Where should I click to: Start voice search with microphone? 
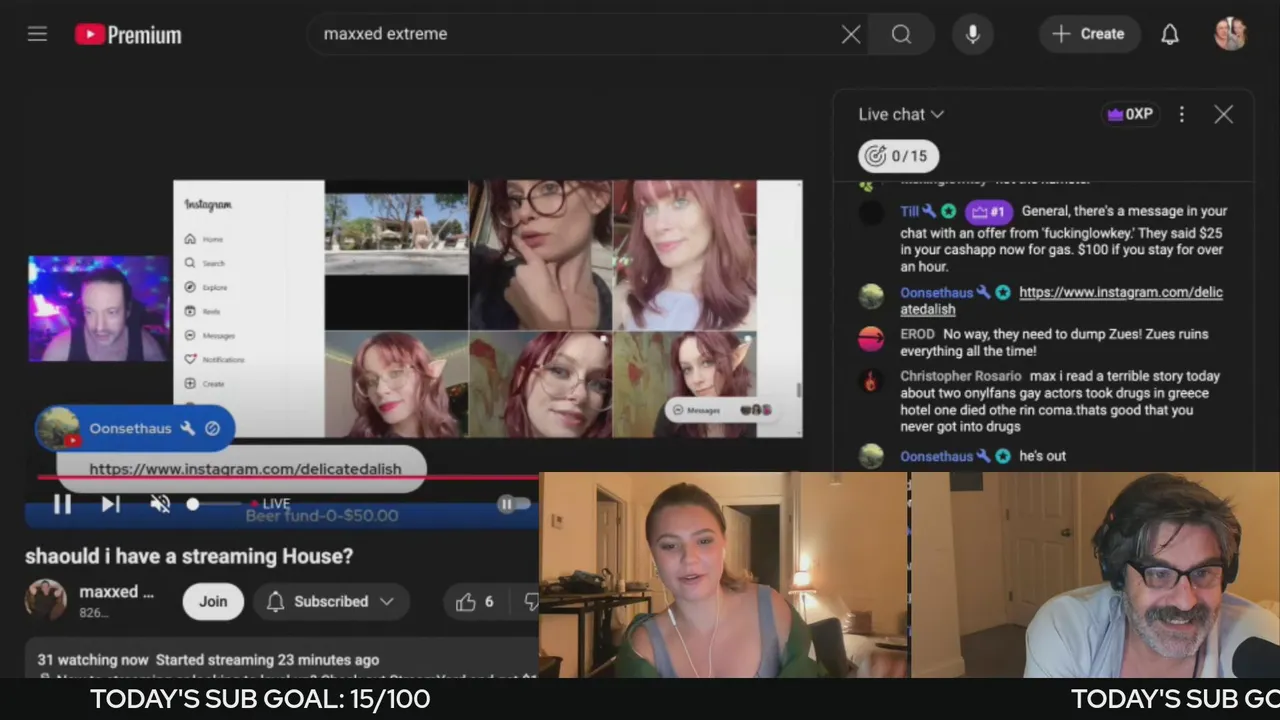pyautogui.click(x=972, y=34)
